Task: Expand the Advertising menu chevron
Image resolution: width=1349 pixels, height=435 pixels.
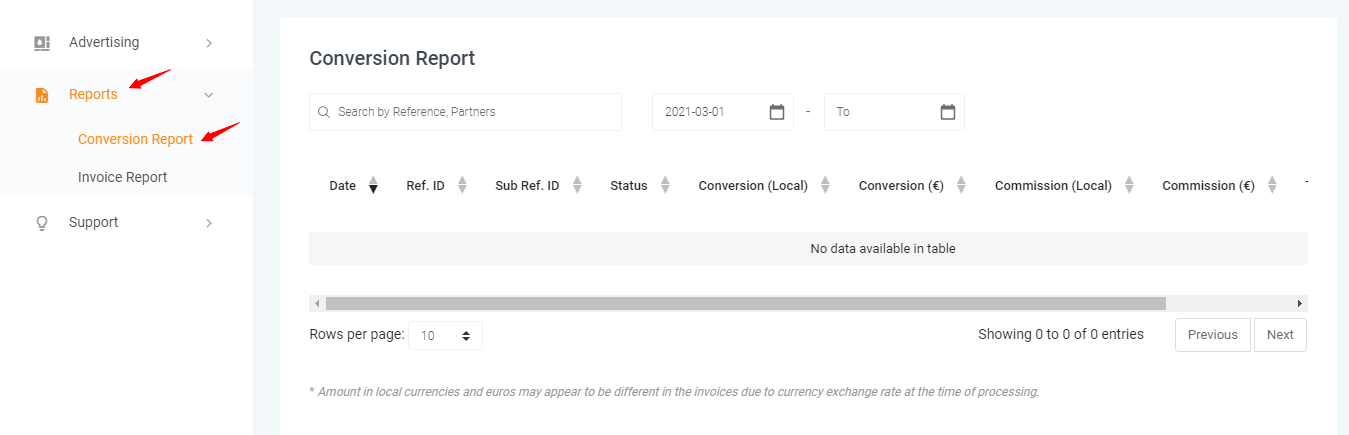Action: coord(209,43)
